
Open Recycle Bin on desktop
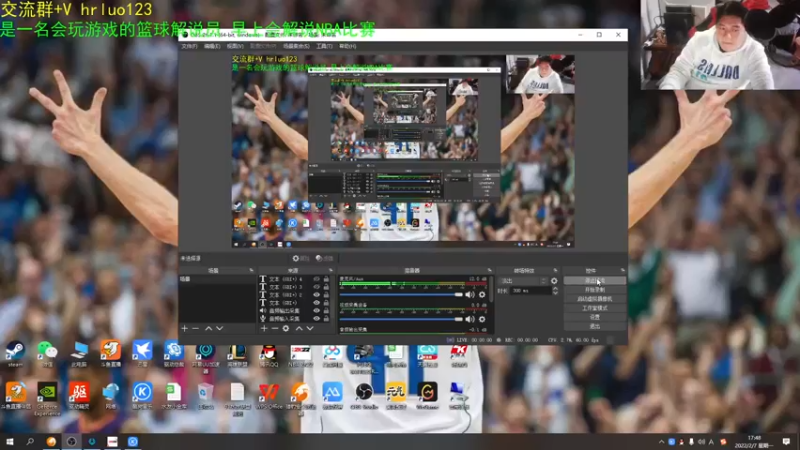pyautogui.click(x=205, y=395)
